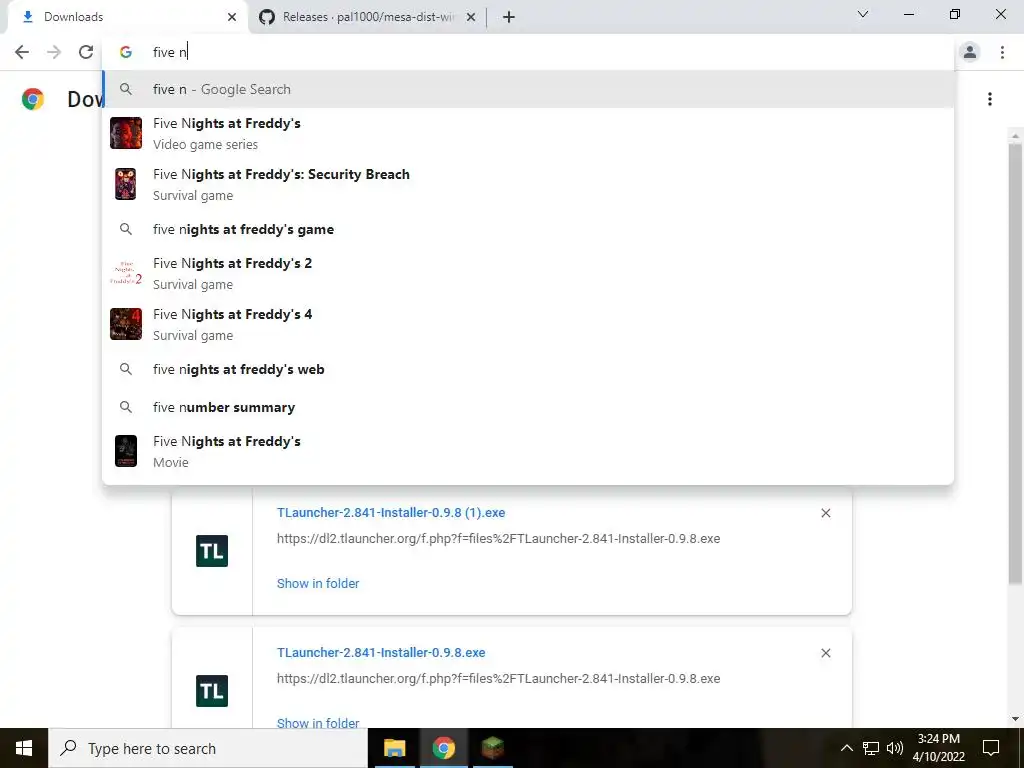Image resolution: width=1024 pixels, height=768 pixels.
Task: Open the tab search chevron
Action: tap(863, 14)
